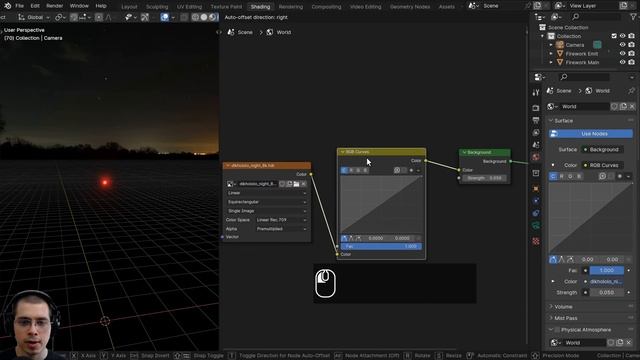Switch to the Rendering workspace tab

(x=291, y=7)
